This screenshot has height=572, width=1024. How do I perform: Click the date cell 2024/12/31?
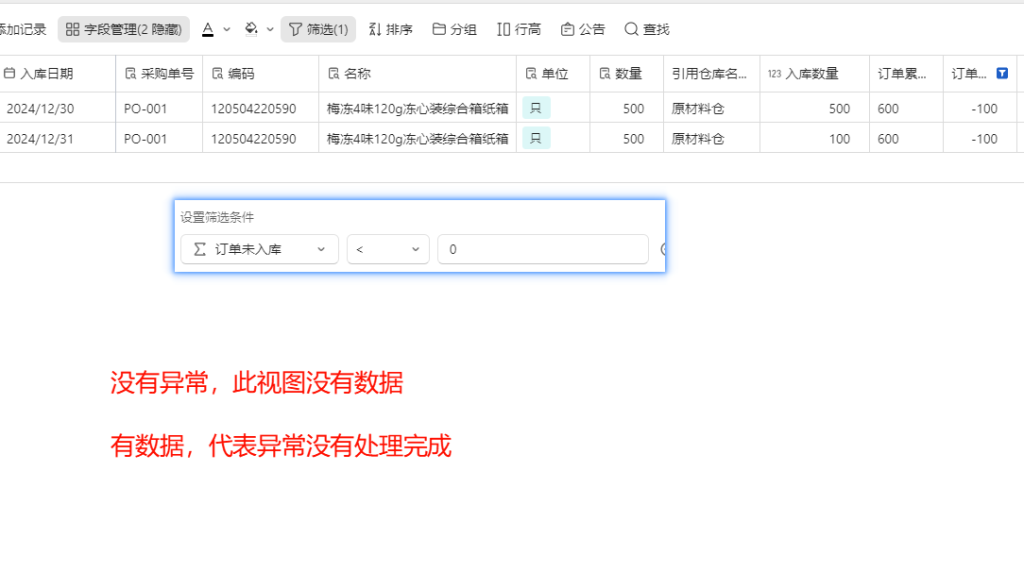click(x=40, y=139)
